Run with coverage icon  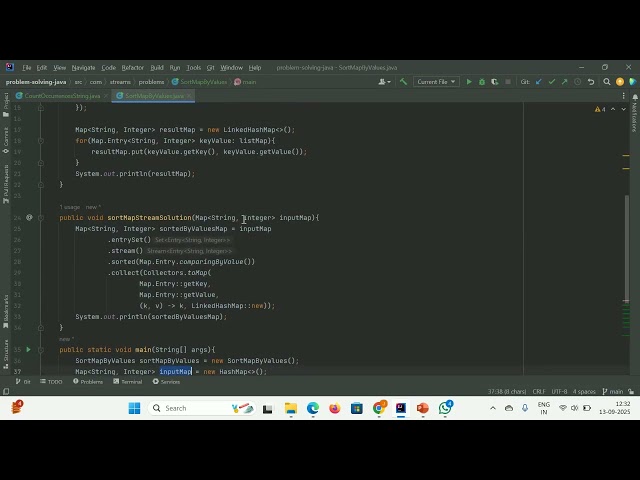click(495, 82)
